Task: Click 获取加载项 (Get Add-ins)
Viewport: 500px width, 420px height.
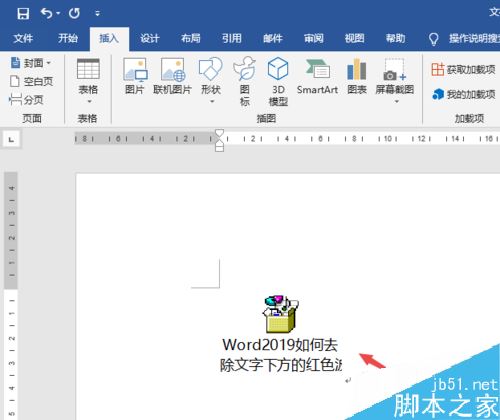Action: tap(463, 69)
